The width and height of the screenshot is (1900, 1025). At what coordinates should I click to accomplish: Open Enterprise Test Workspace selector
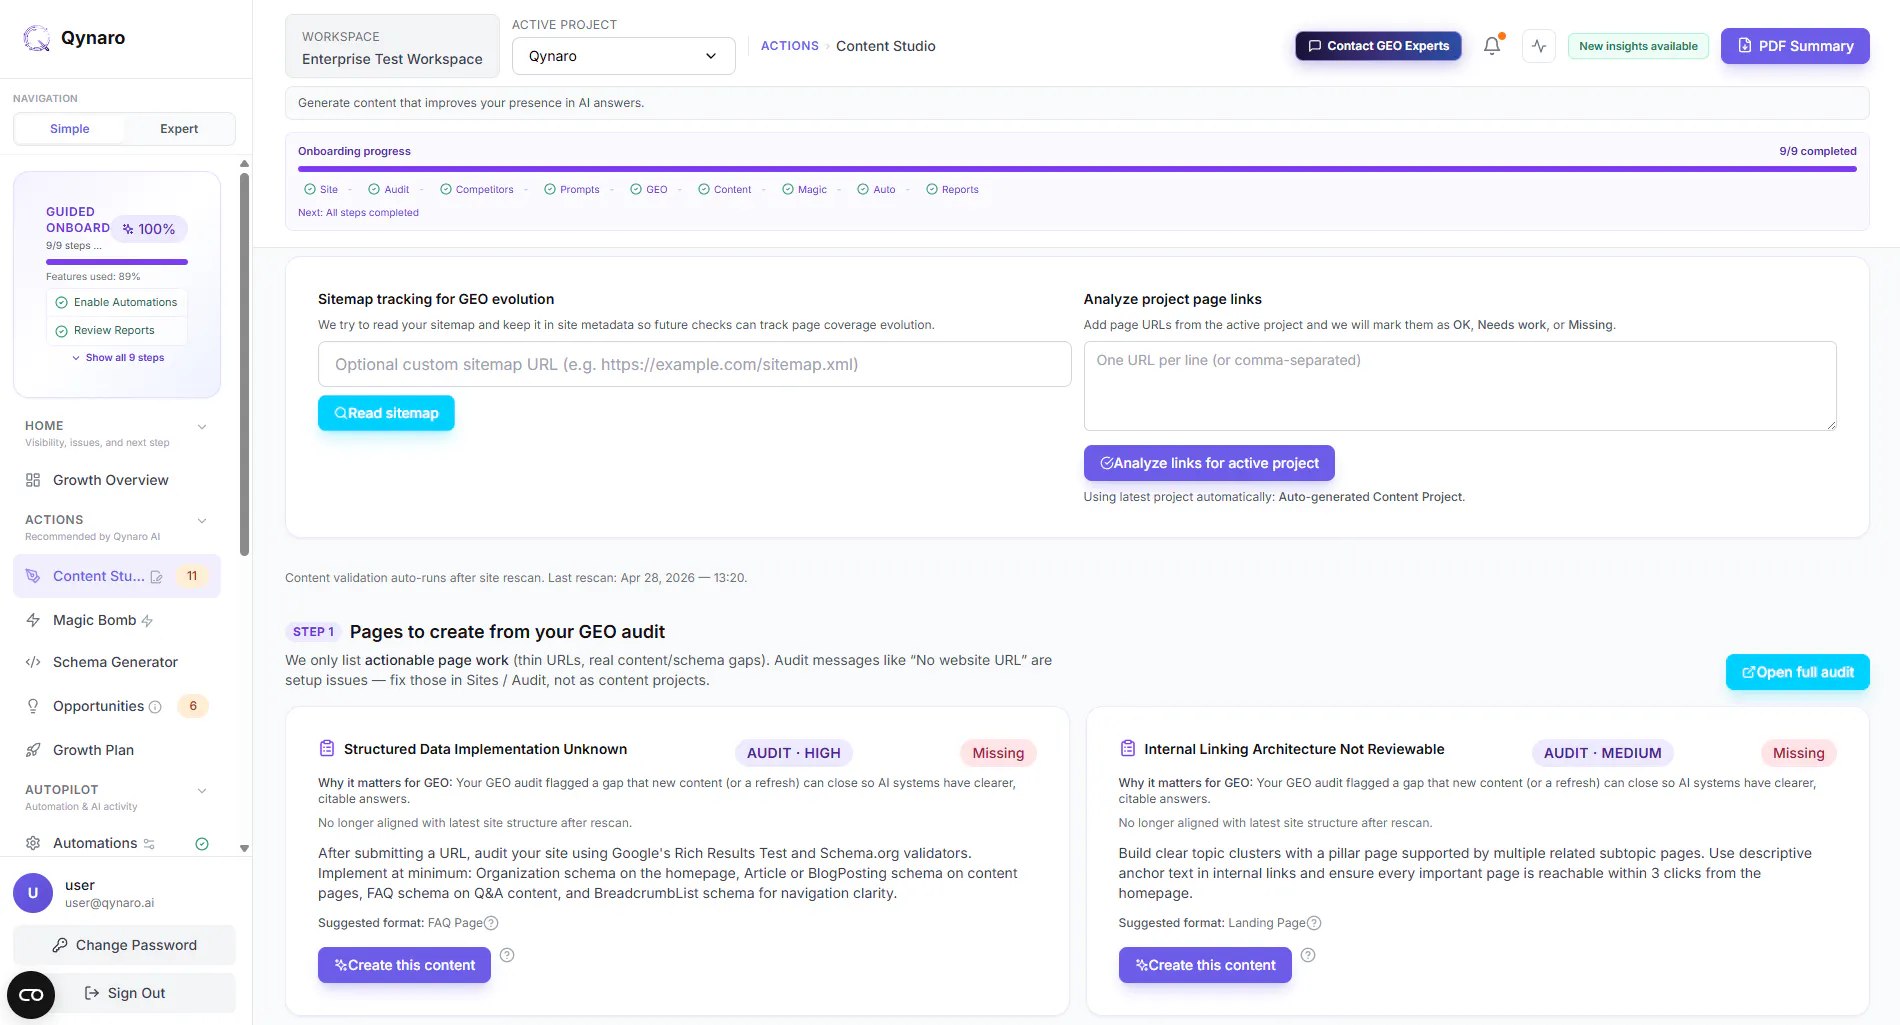coord(392,47)
